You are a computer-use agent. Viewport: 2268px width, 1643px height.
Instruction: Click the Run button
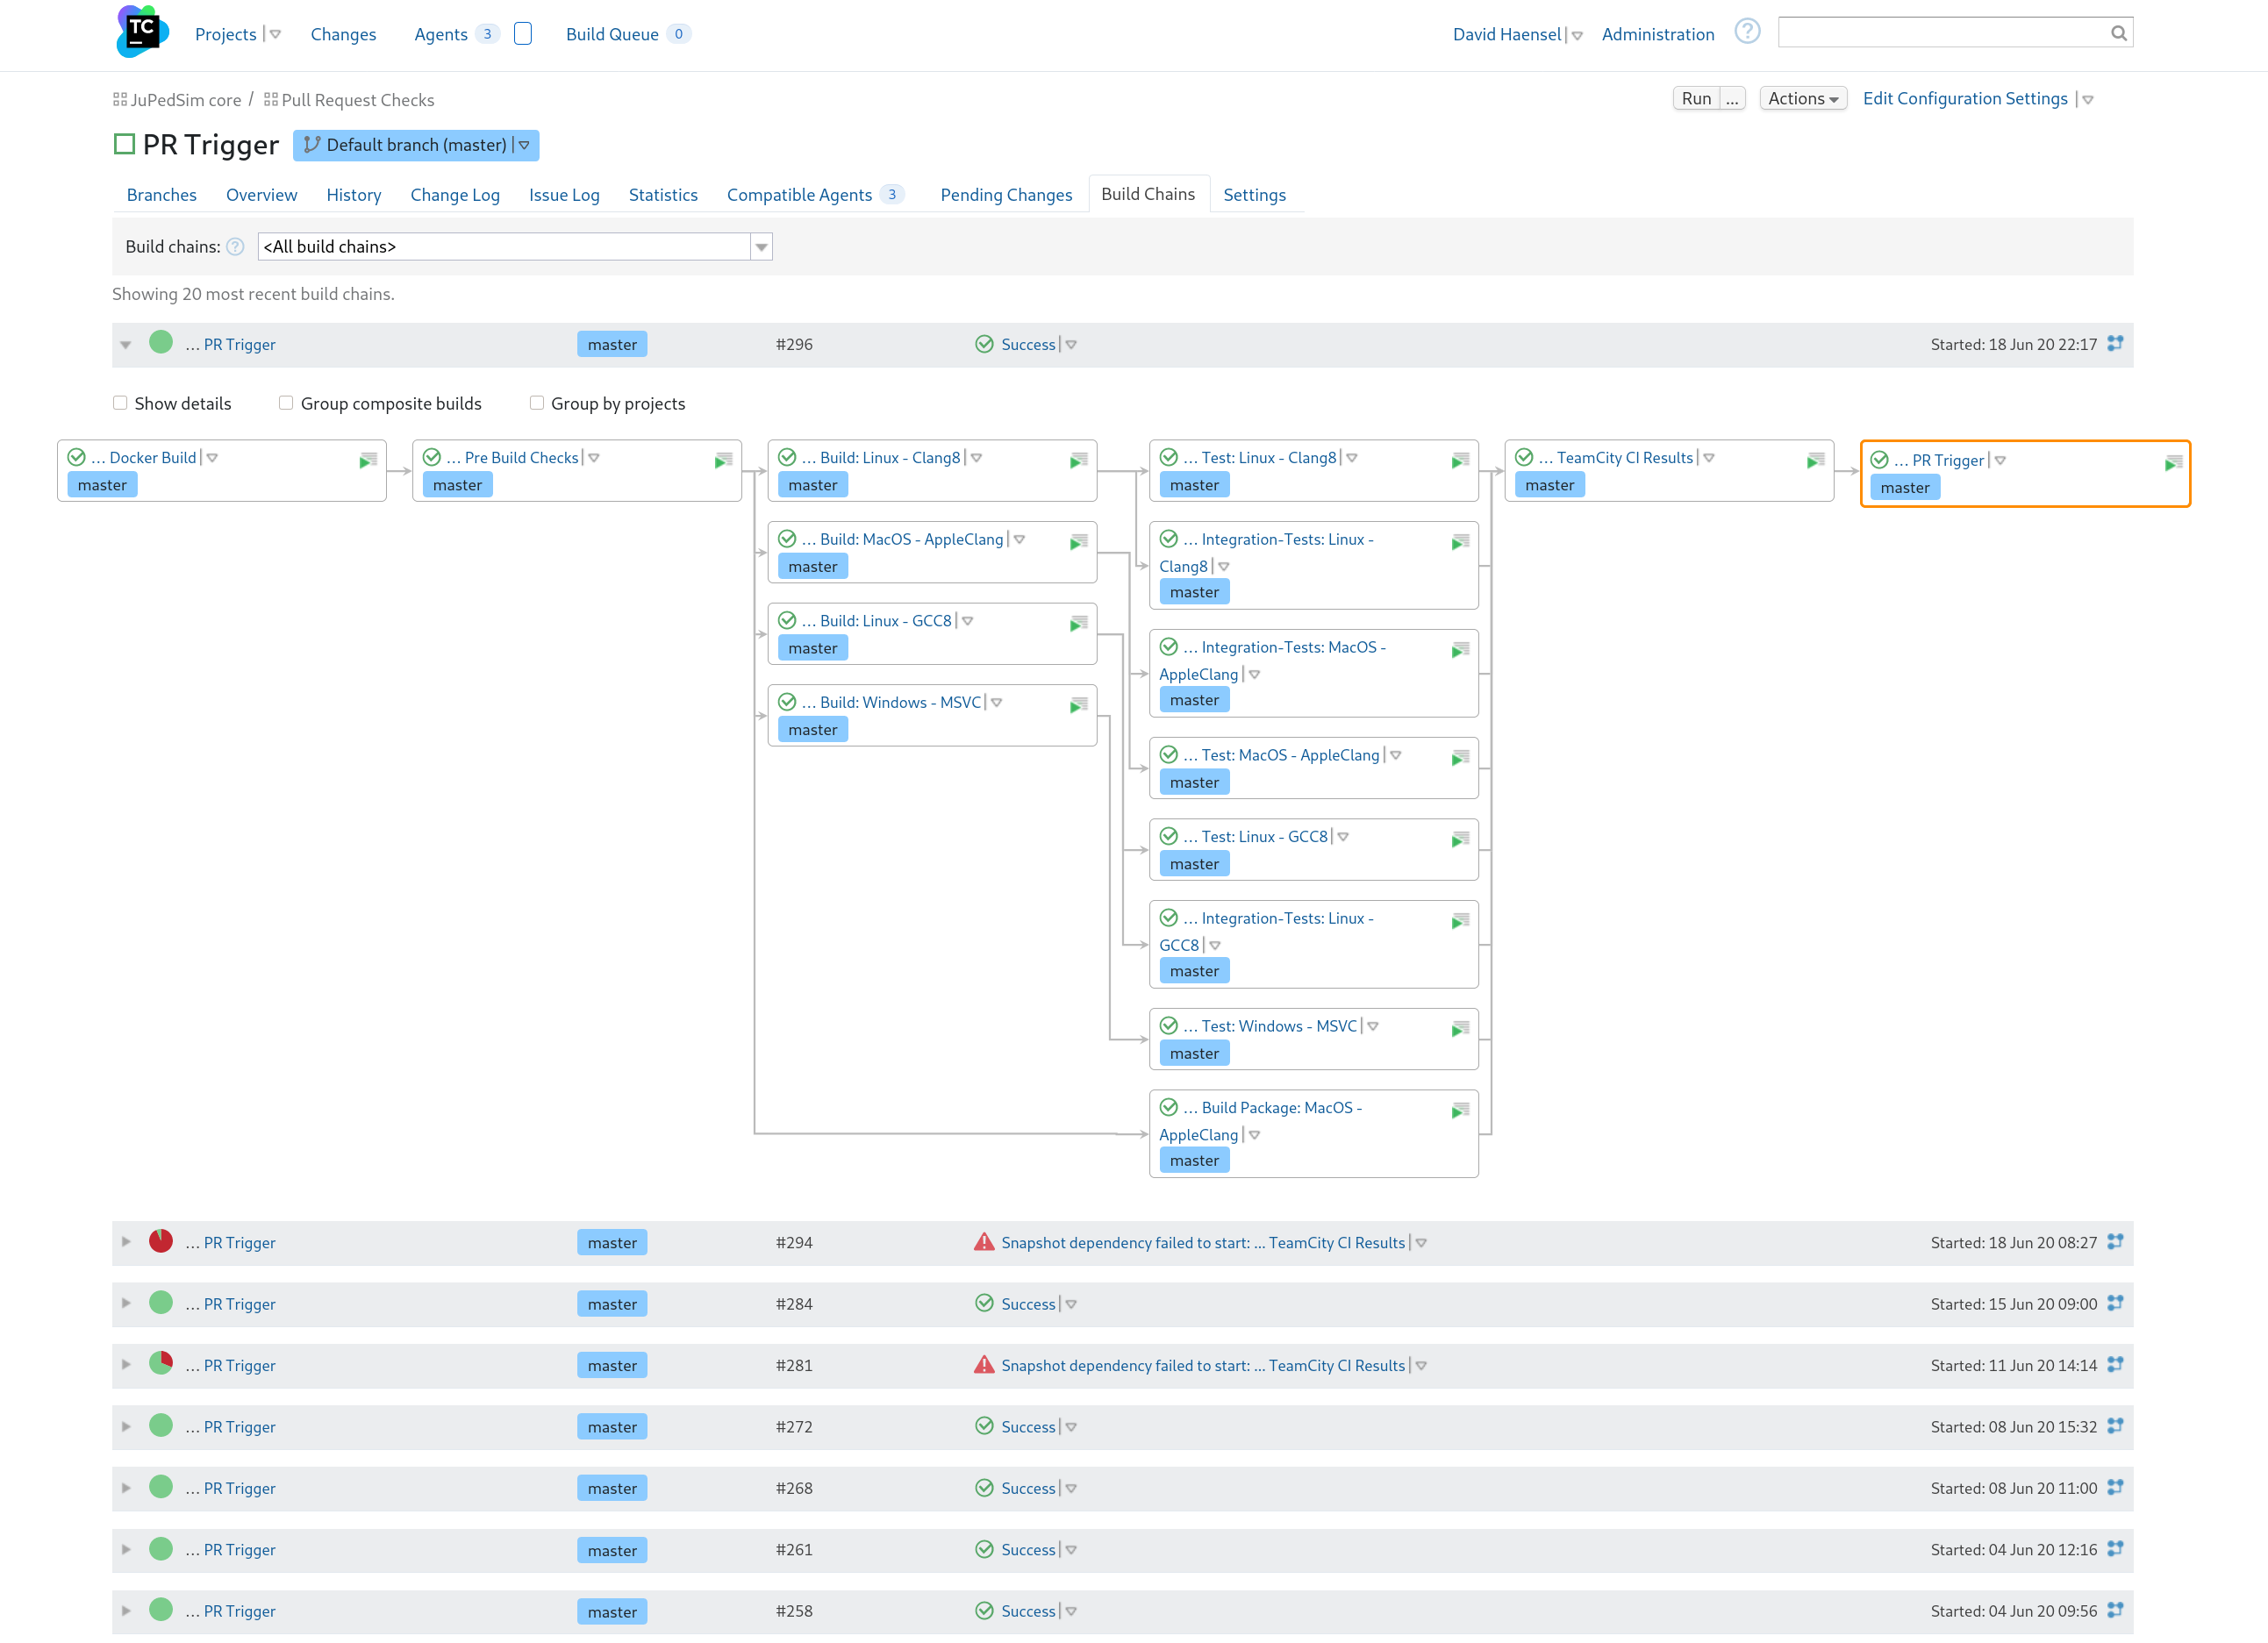(1696, 98)
